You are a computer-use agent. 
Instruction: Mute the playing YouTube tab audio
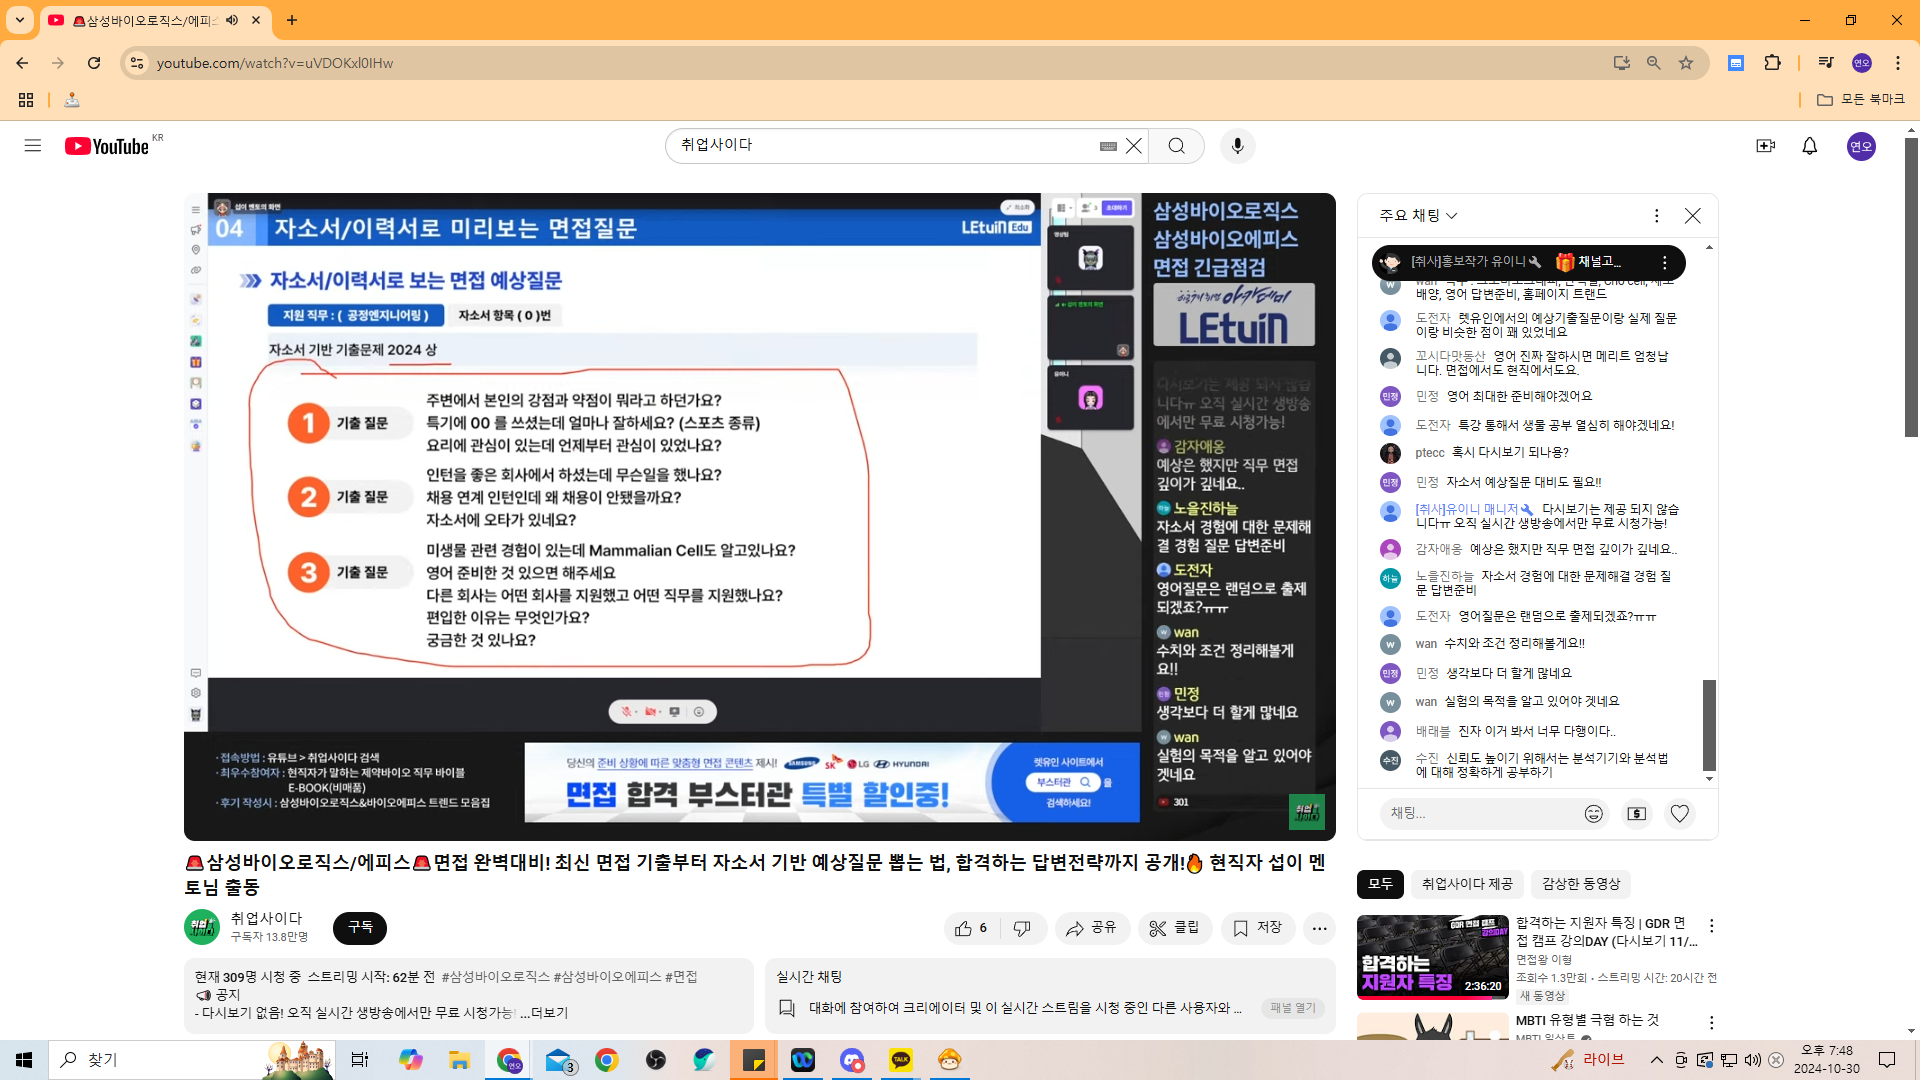click(x=232, y=20)
